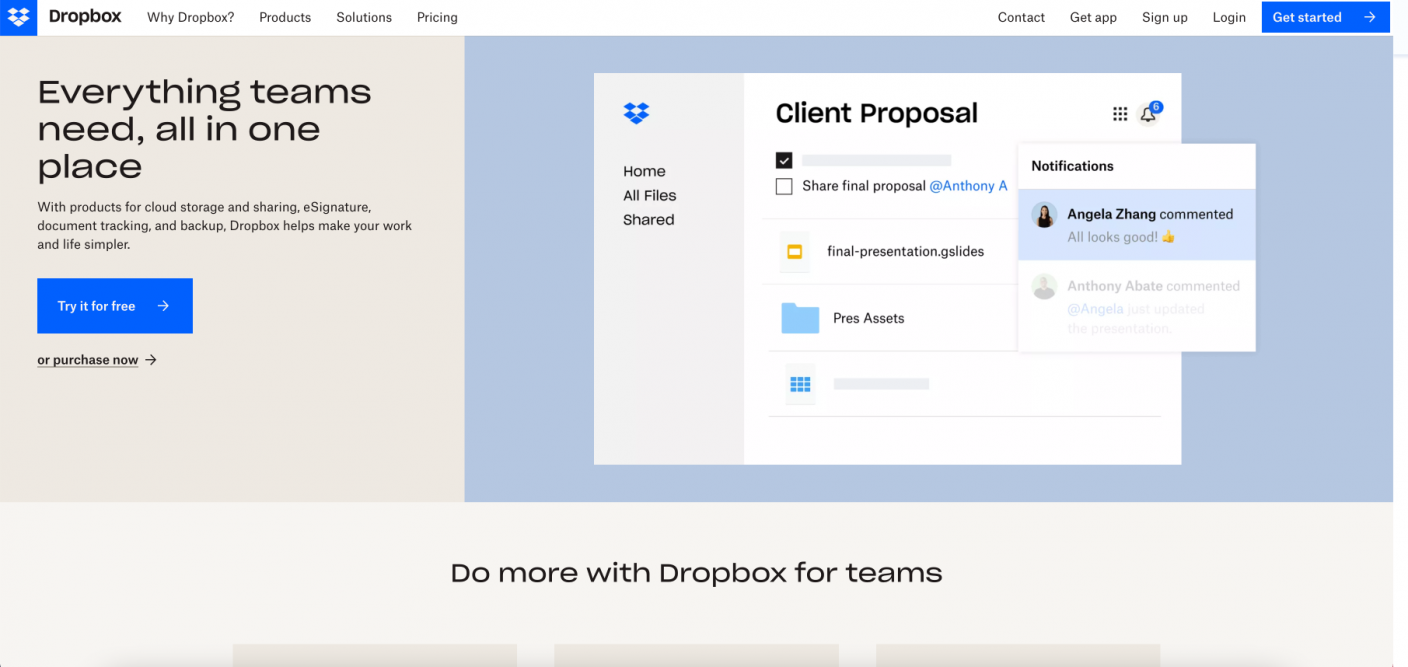Open the notifications bell in Client Proposal

(x=1148, y=114)
